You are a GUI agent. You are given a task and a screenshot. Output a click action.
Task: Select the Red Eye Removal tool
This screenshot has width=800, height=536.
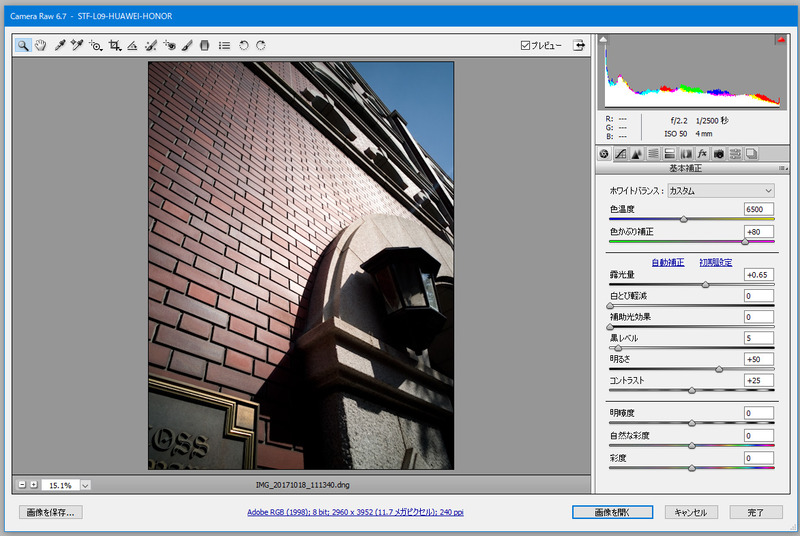tap(169, 45)
